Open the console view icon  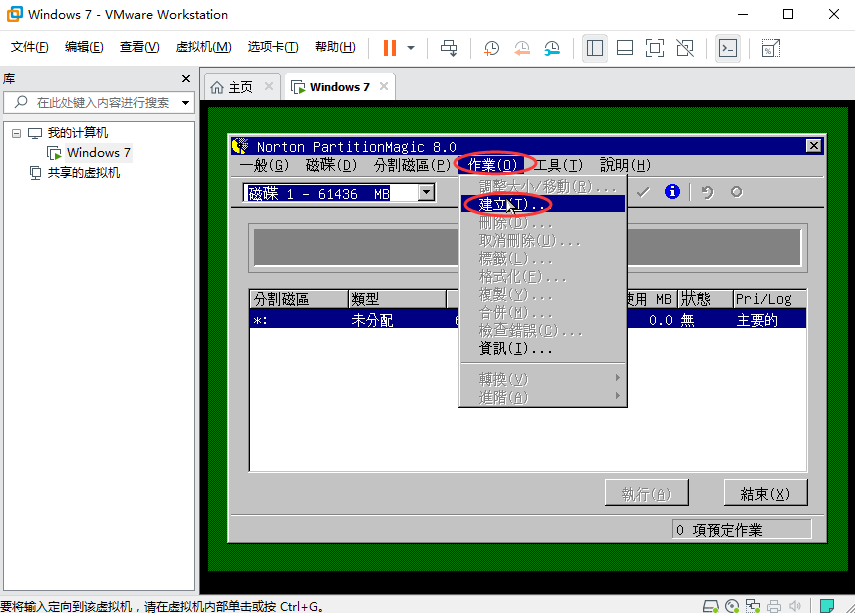[x=728, y=48]
